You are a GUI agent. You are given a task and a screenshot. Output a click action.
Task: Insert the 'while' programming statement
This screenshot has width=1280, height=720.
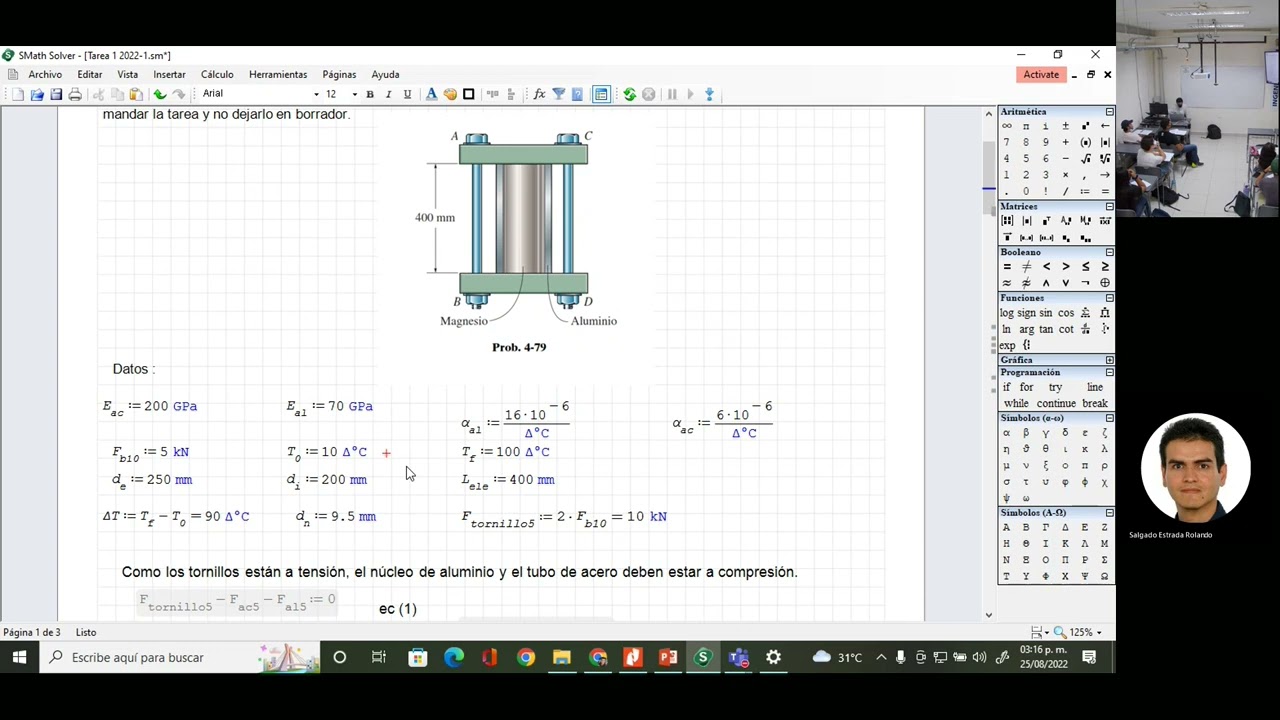[1016, 404]
